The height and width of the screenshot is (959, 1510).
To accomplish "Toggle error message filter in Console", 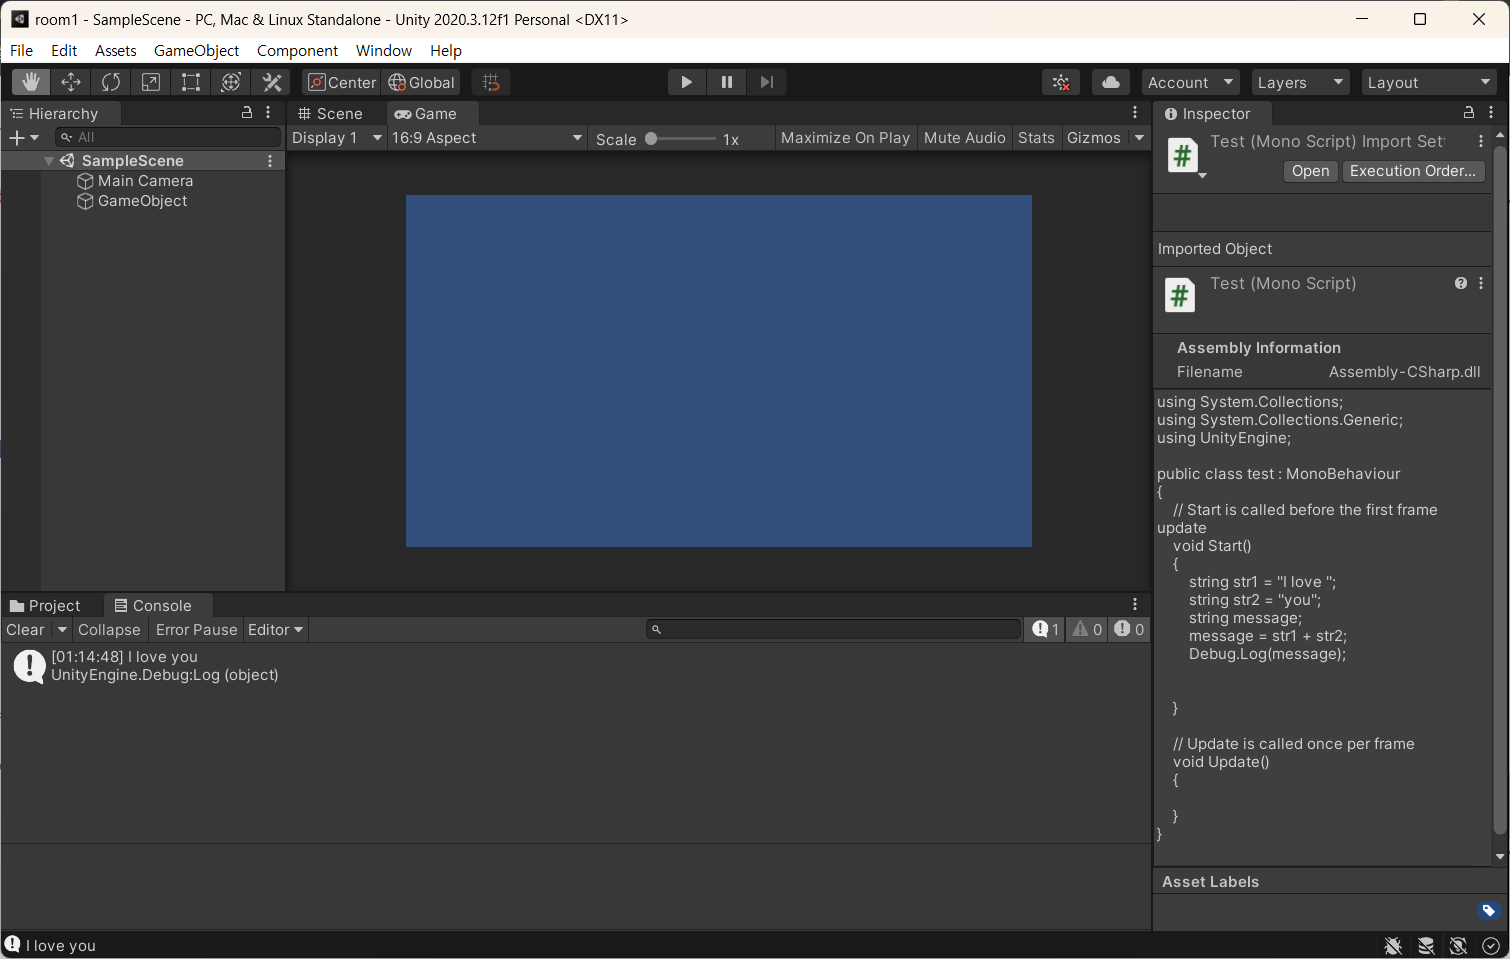I will [1129, 629].
